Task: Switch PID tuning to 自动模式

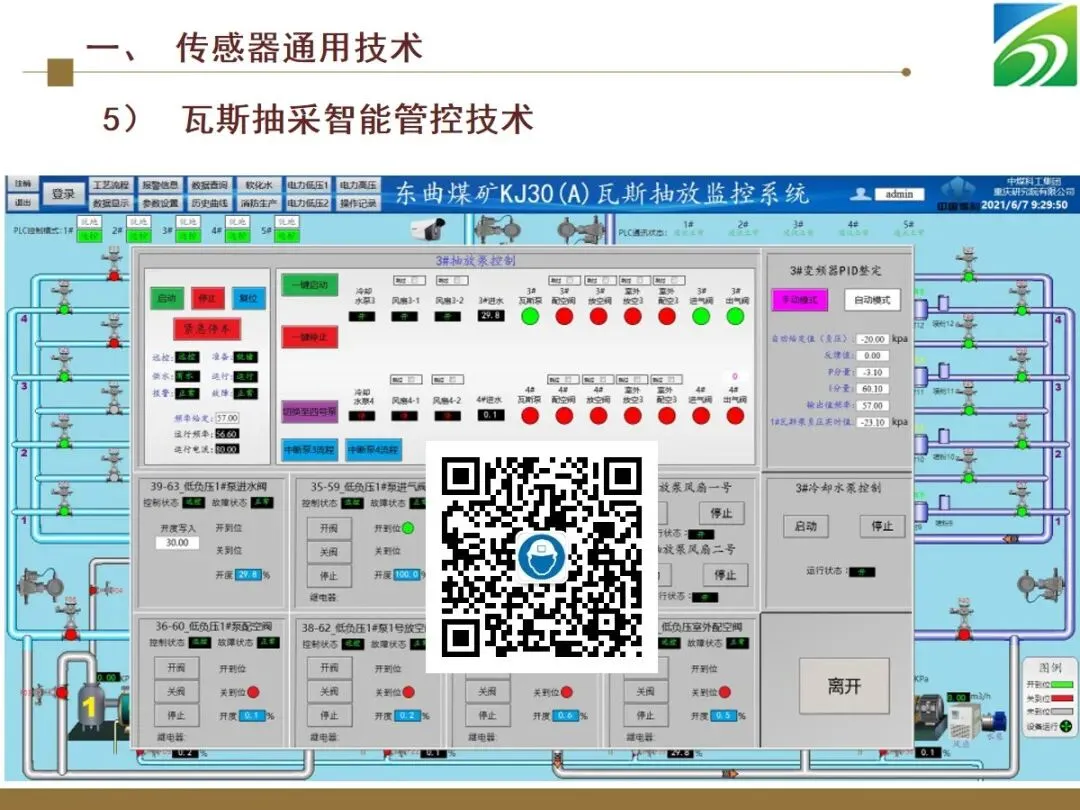Action: pyautogui.click(x=873, y=300)
